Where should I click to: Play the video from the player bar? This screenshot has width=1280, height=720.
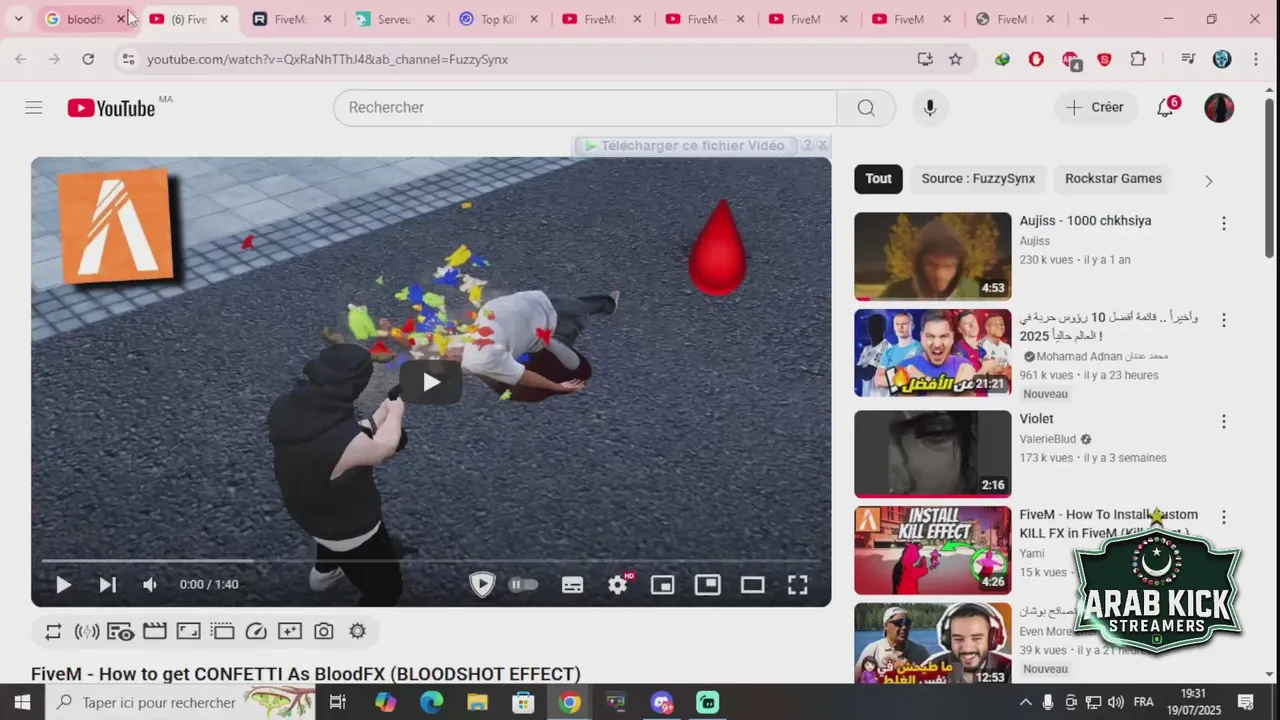[x=63, y=585]
